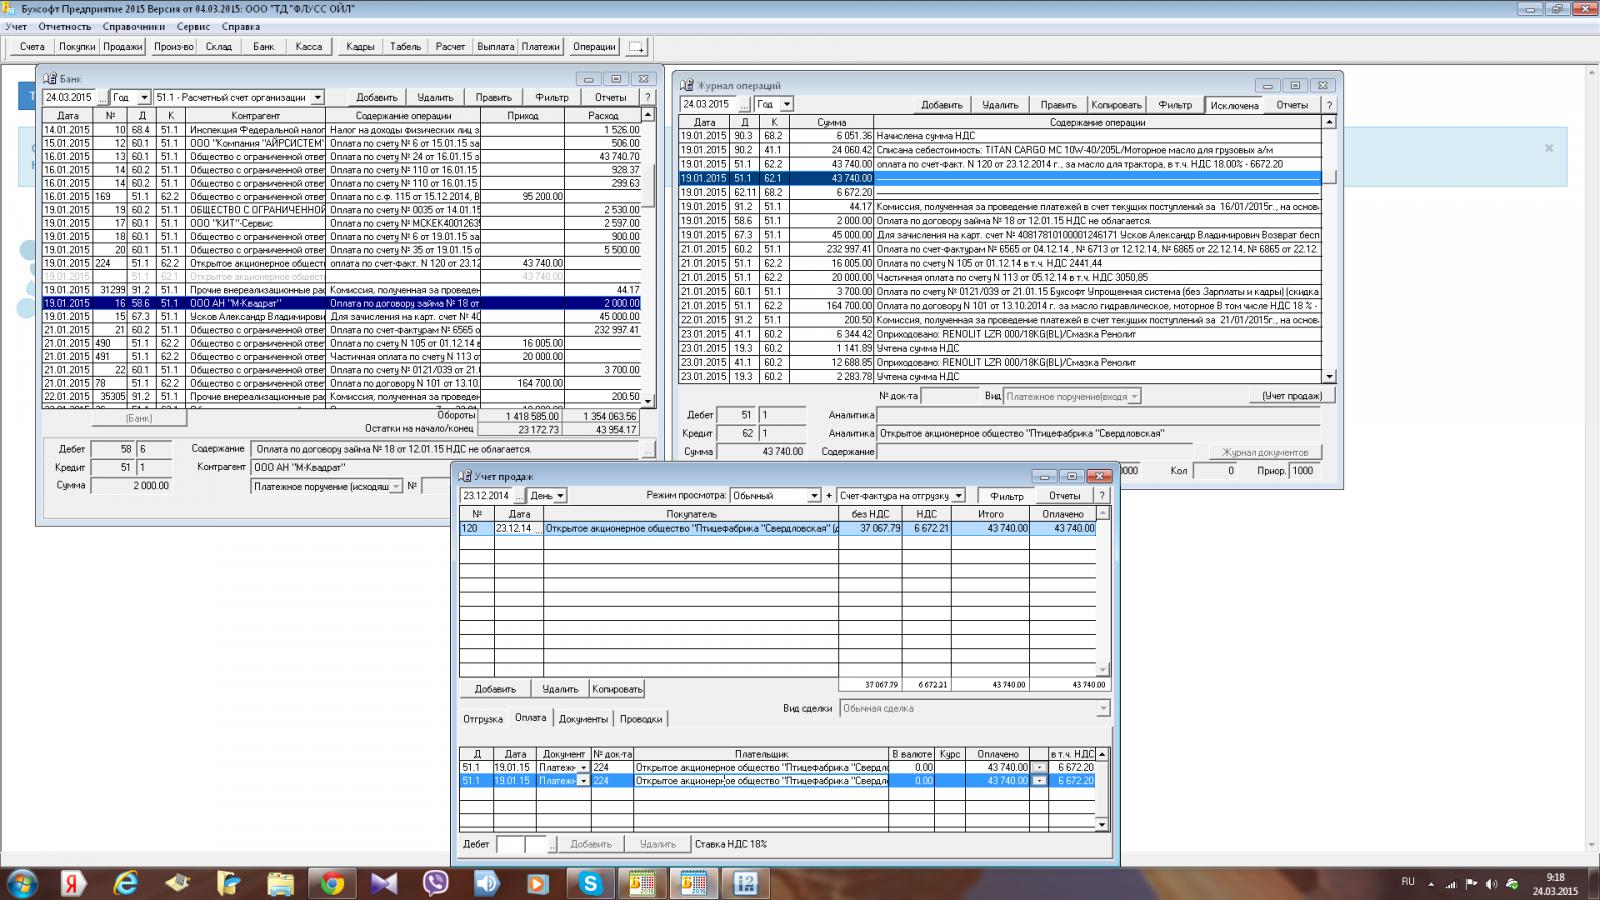Expand the Режим просмотра Обычный dropdown

point(813,496)
